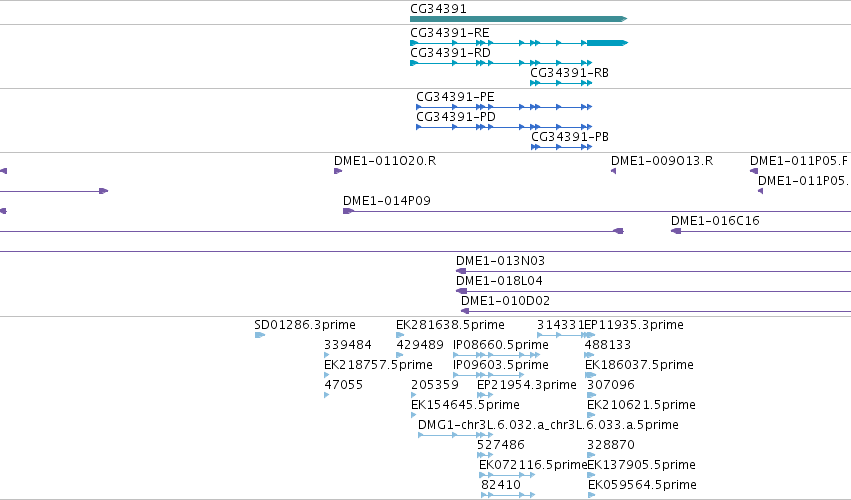Click the SD01286.3prime arrow glyph
The image size is (851, 500).
(260, 335)
